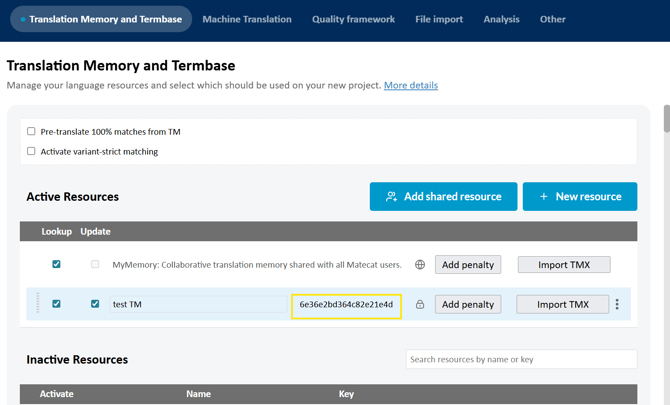Uncheck Lookup for test TM
Screen dimensions: 670x405
(56, 304)
